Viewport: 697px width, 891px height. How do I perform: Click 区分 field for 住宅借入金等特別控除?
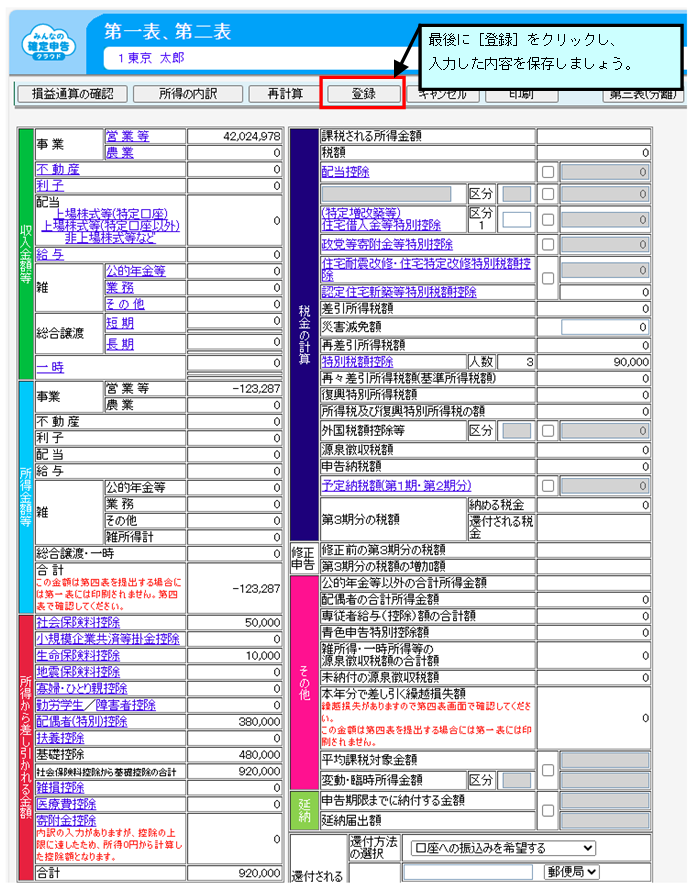pyautogui.click(x=517, y=220)
